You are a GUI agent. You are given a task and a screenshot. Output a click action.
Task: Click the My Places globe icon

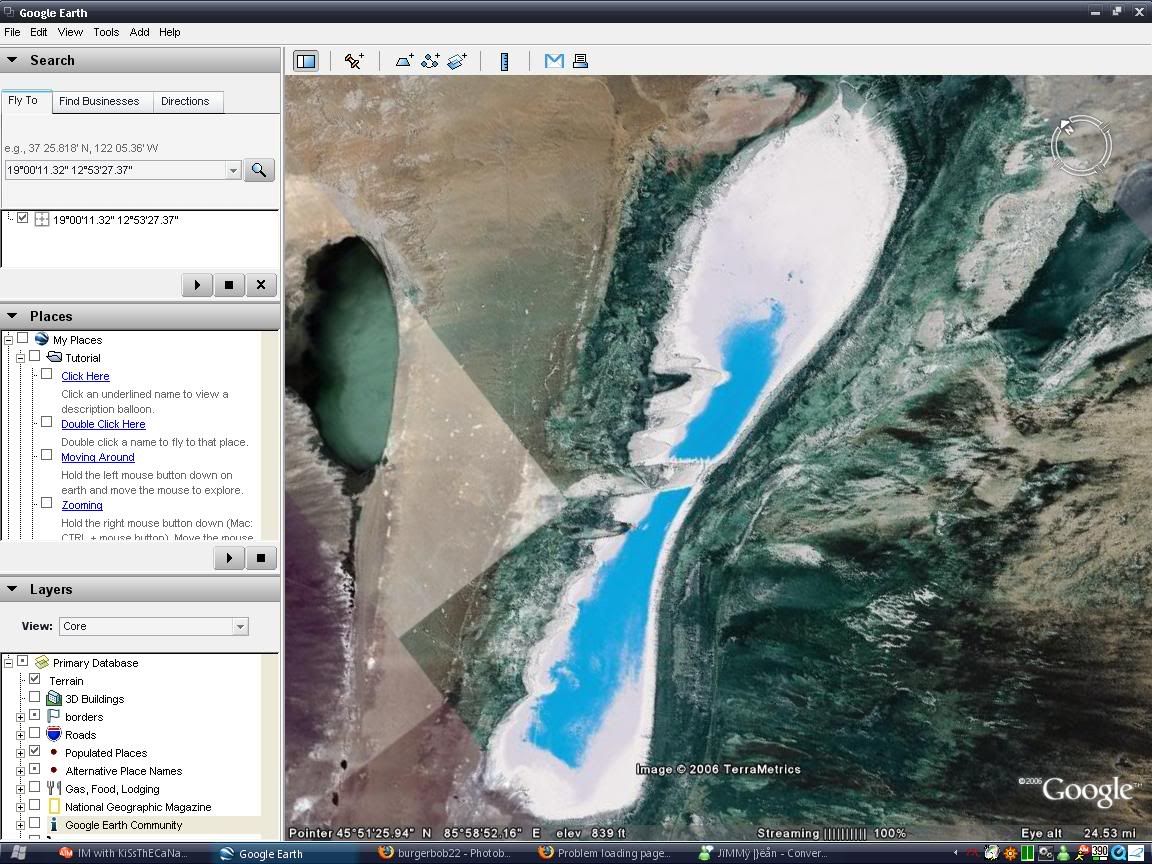(42, 339)
